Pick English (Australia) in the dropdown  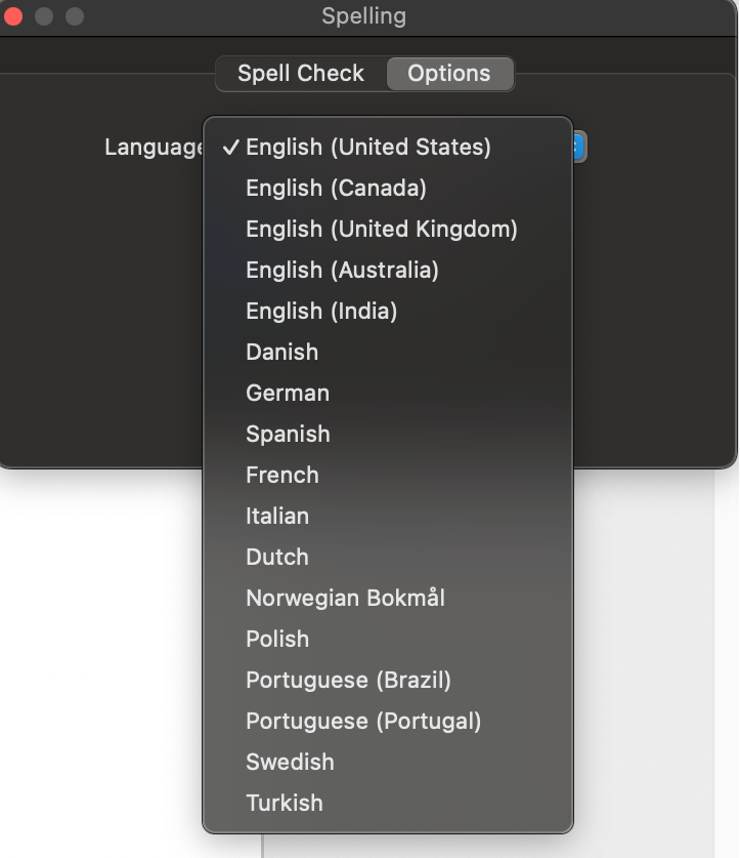tap(342, 270)
